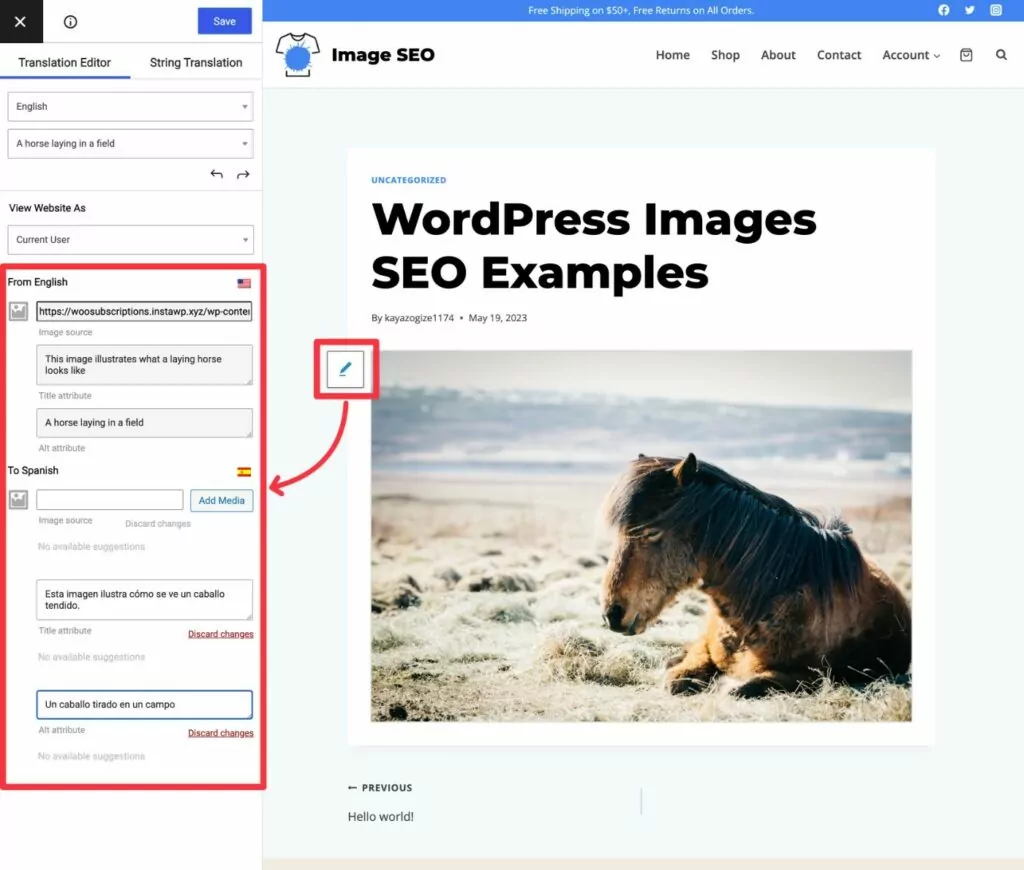
Task: Click the horse image in the post
Action: pyautogui.click(x=641, y=536)
